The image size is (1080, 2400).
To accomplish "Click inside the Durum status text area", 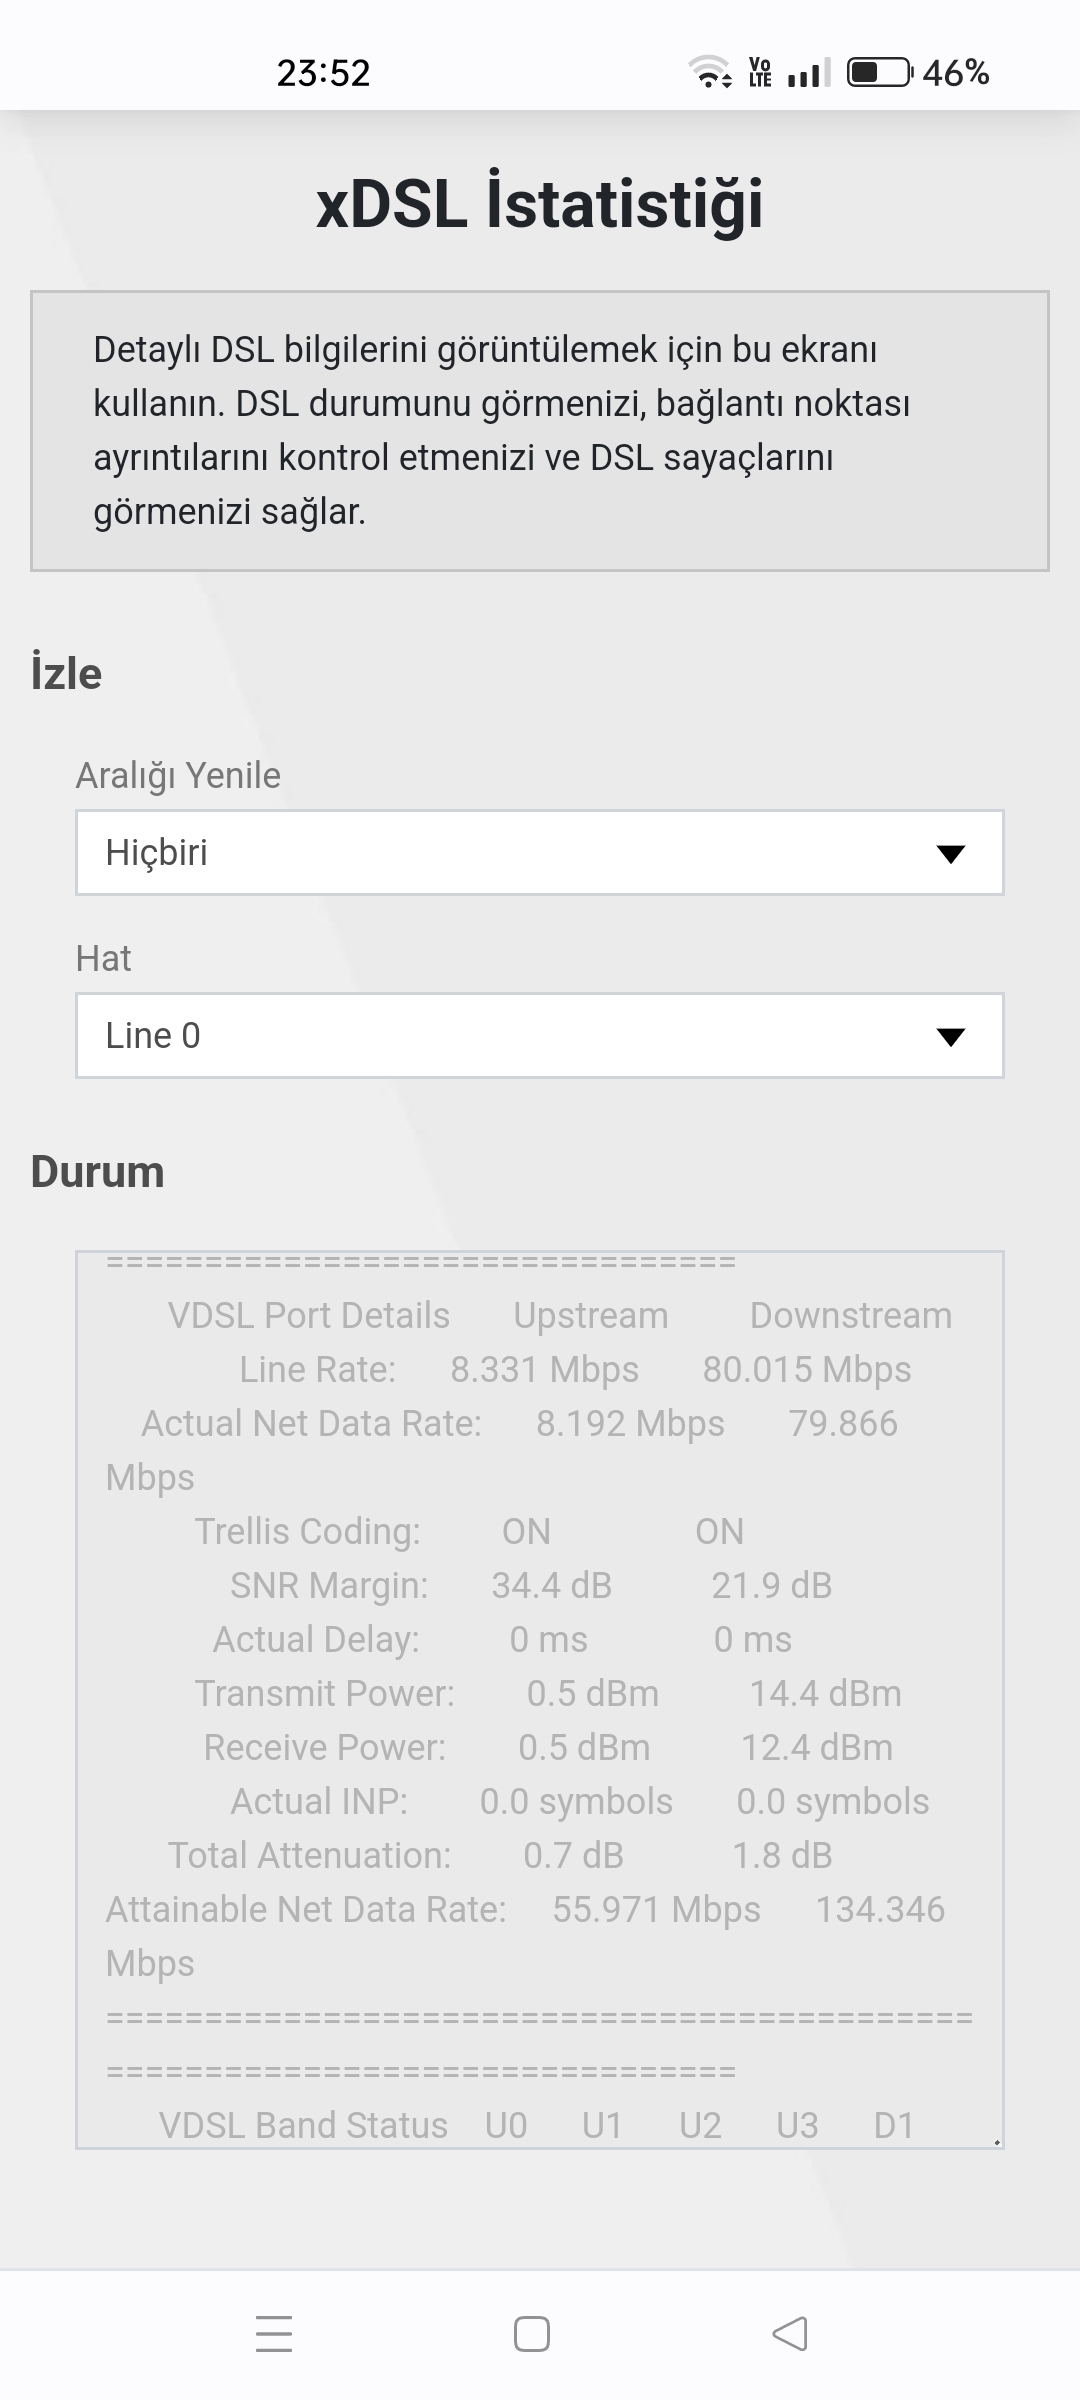I will click(x=540, y=1699).
